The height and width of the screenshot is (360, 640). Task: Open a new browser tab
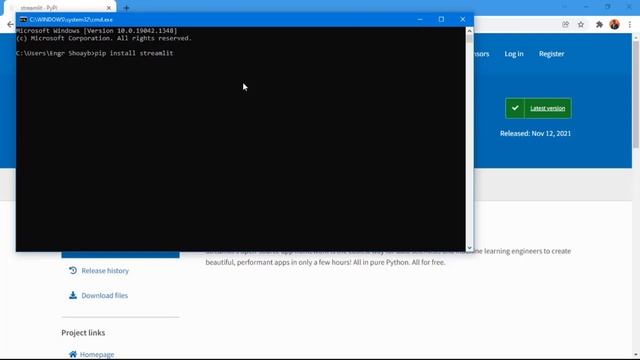point(126,8)
